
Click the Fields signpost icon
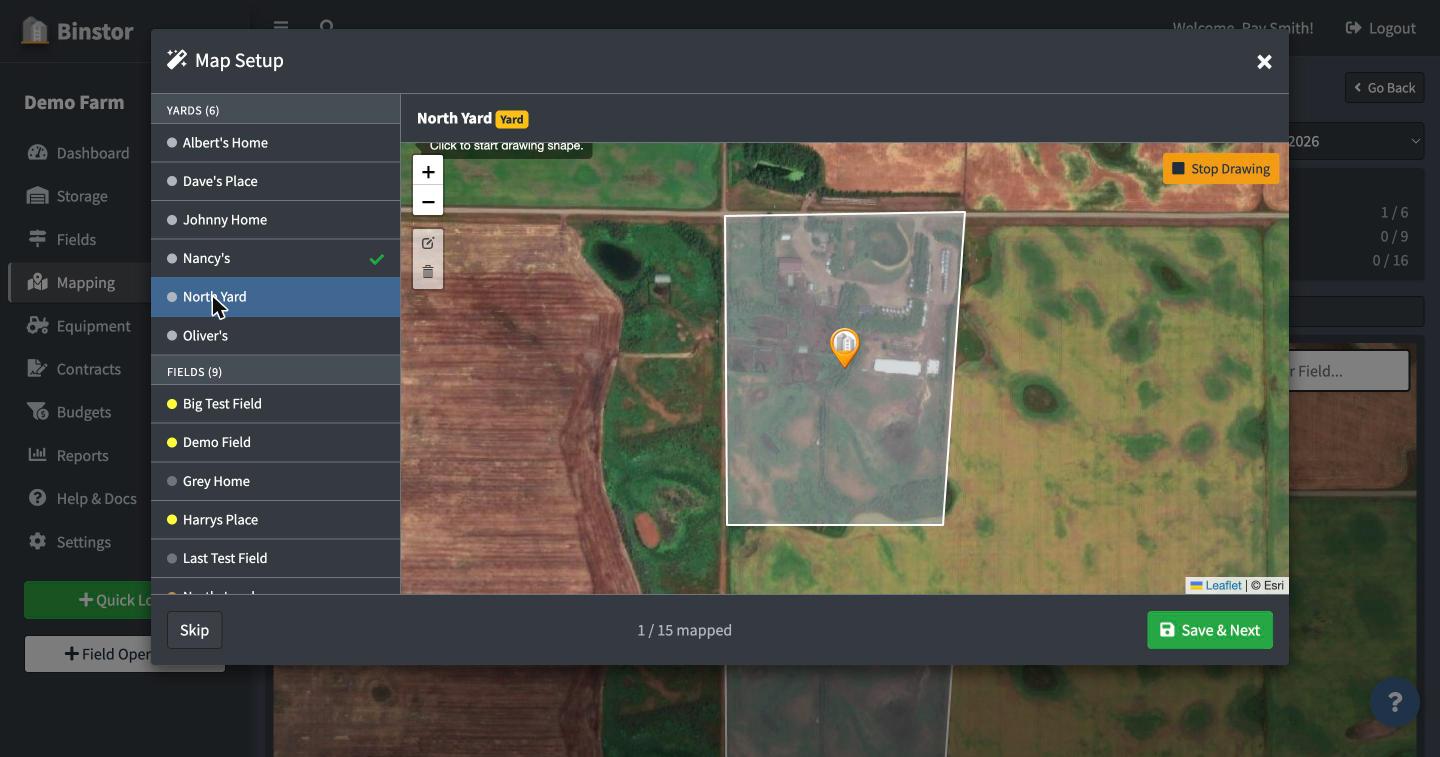(x=38, y=239)
